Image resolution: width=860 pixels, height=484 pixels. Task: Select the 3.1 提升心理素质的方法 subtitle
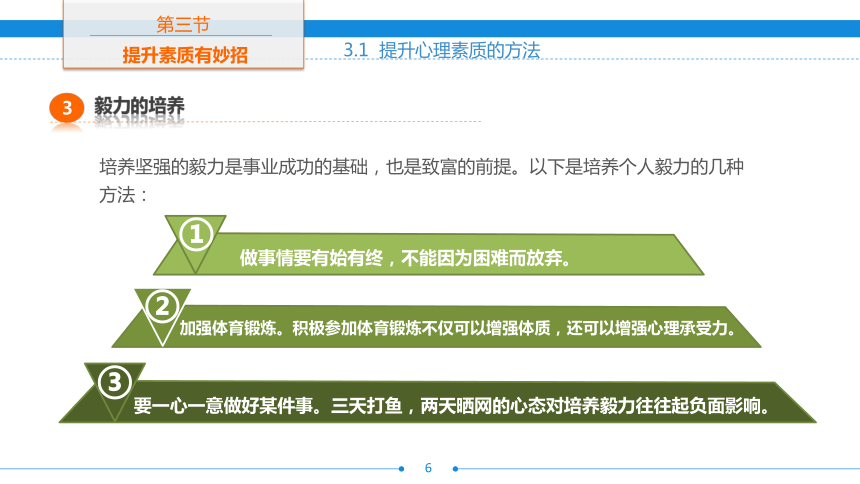tap(442, 50)
